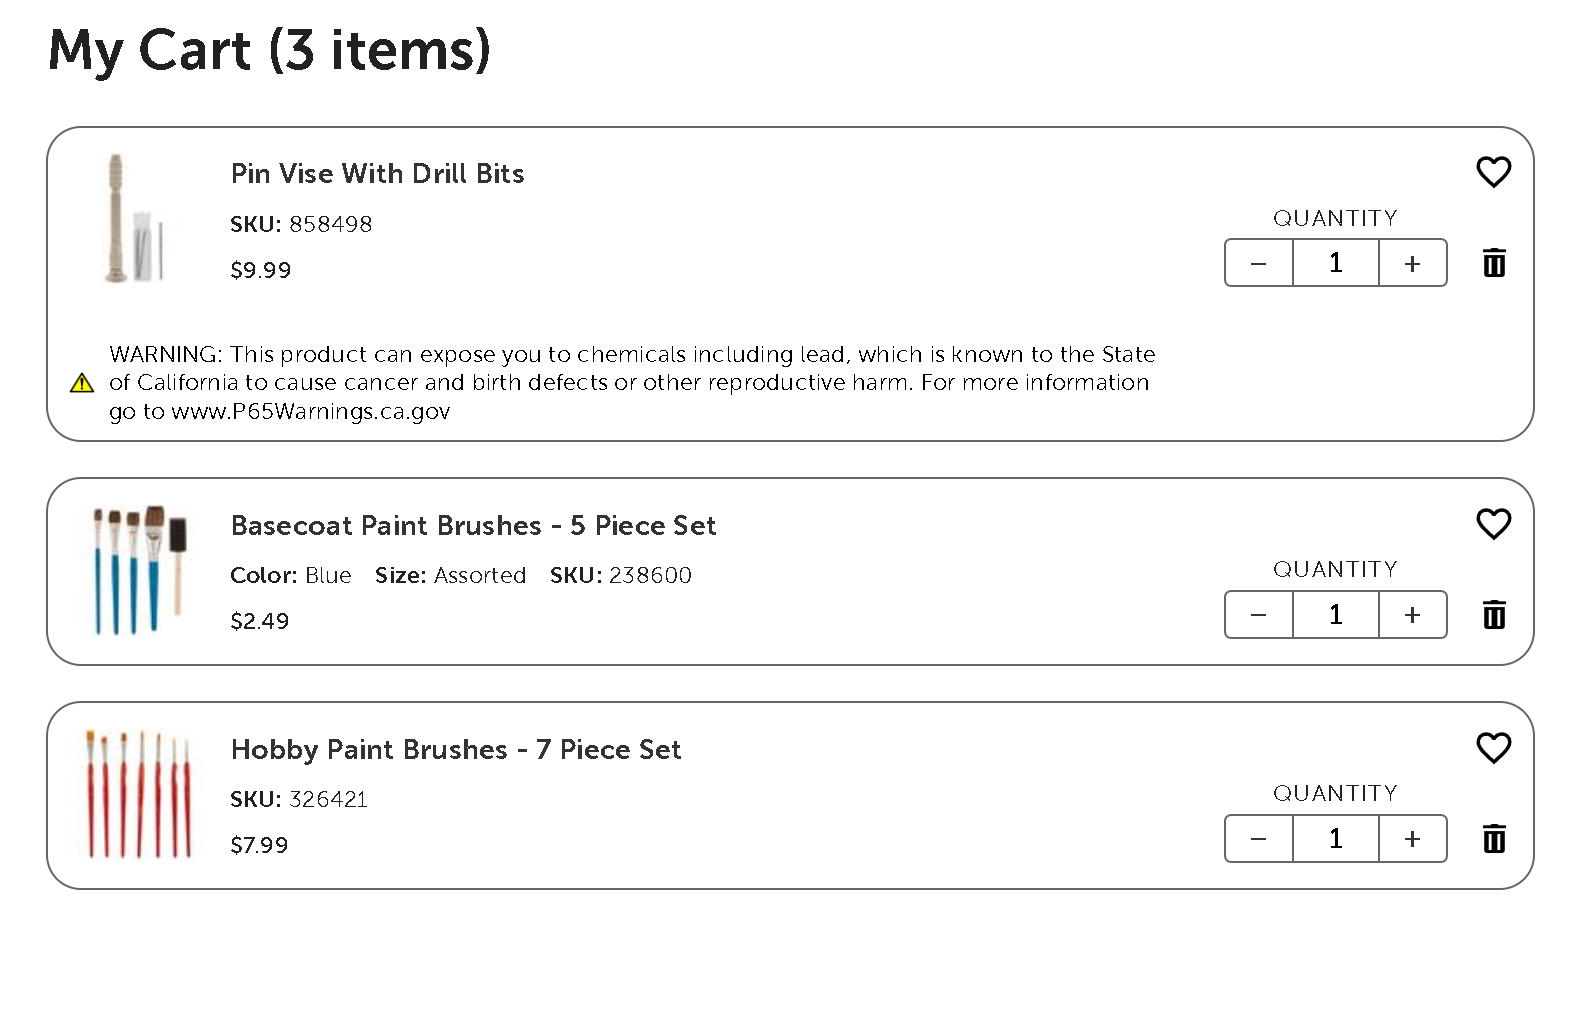Save Hobby Paint Brushes with heart icon
Viewport: 1576px width, 1030px height.
click(1493, 748)
